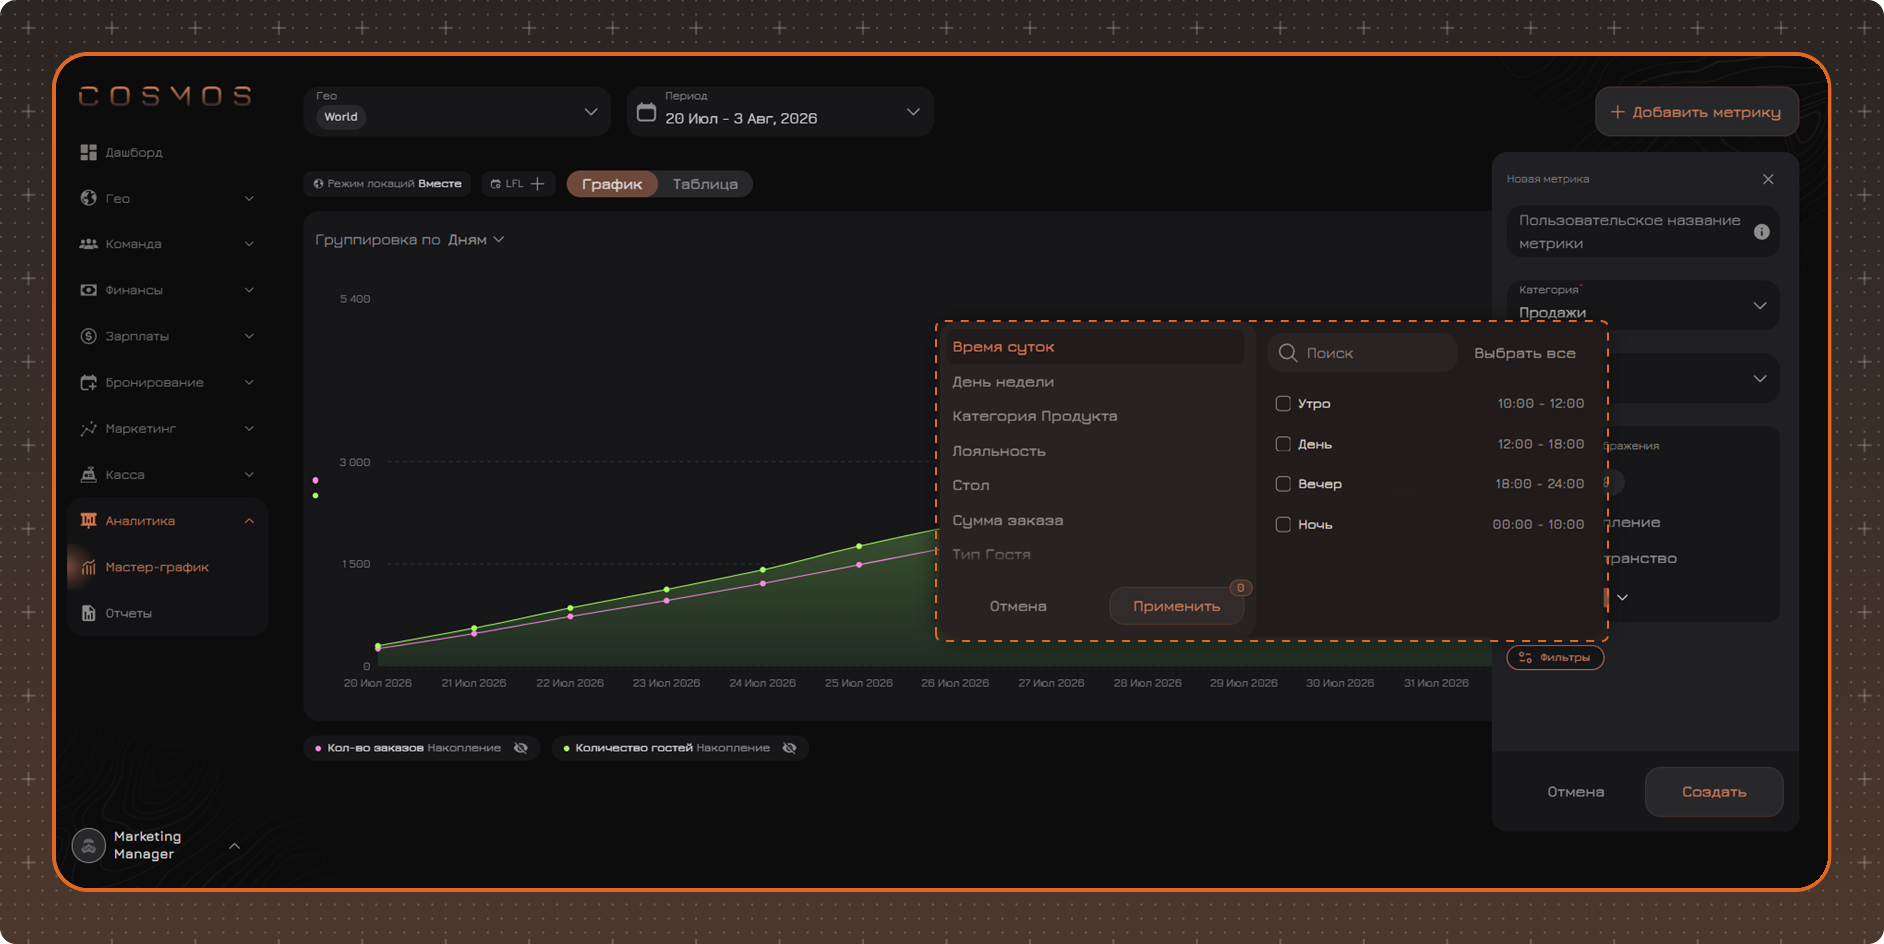
Task: Click the Отчеты document icon
Action: pos(88,613)
